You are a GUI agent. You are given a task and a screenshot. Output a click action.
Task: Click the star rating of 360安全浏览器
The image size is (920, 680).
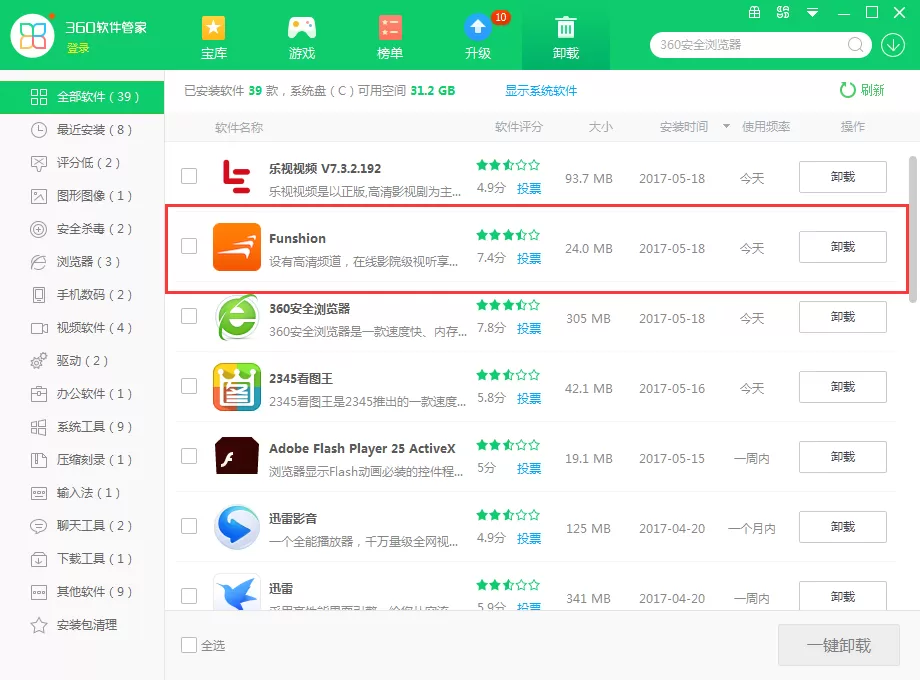[508, 305]
